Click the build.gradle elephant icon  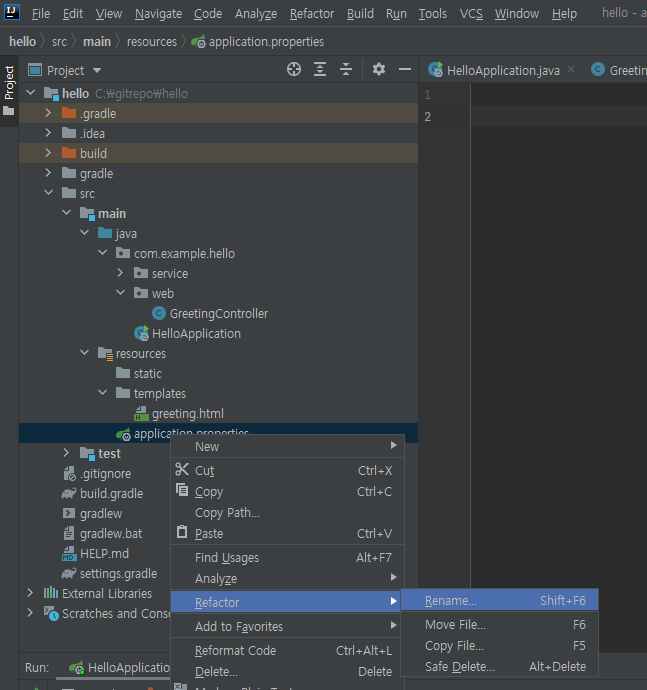[x=69, y=494]
